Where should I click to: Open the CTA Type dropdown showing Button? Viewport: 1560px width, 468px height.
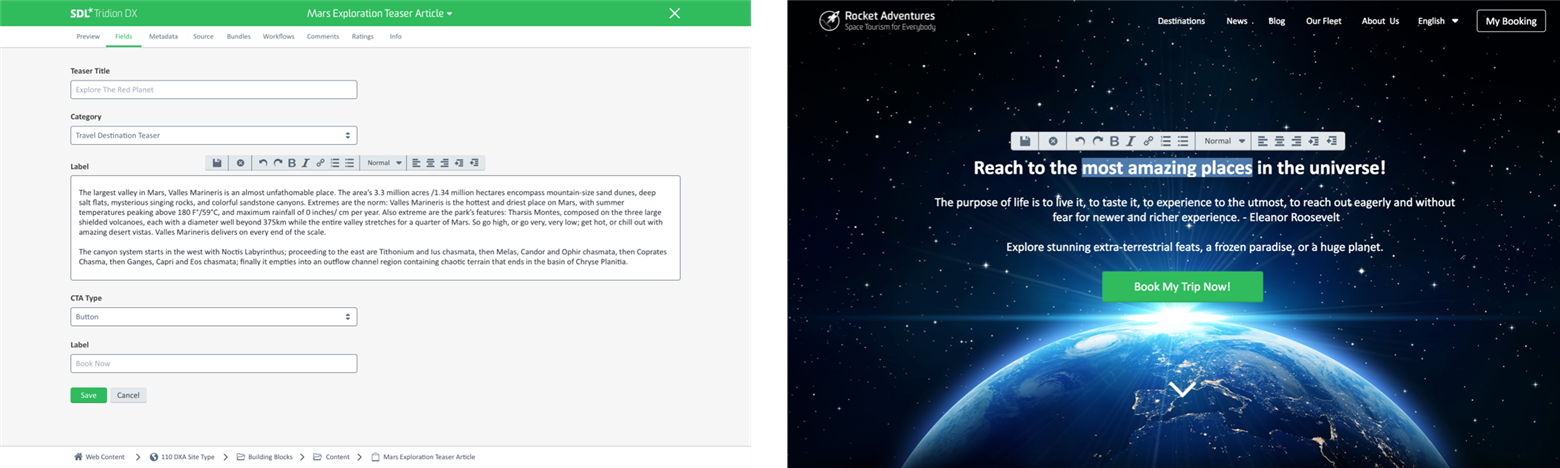click(x=214, y=317)
